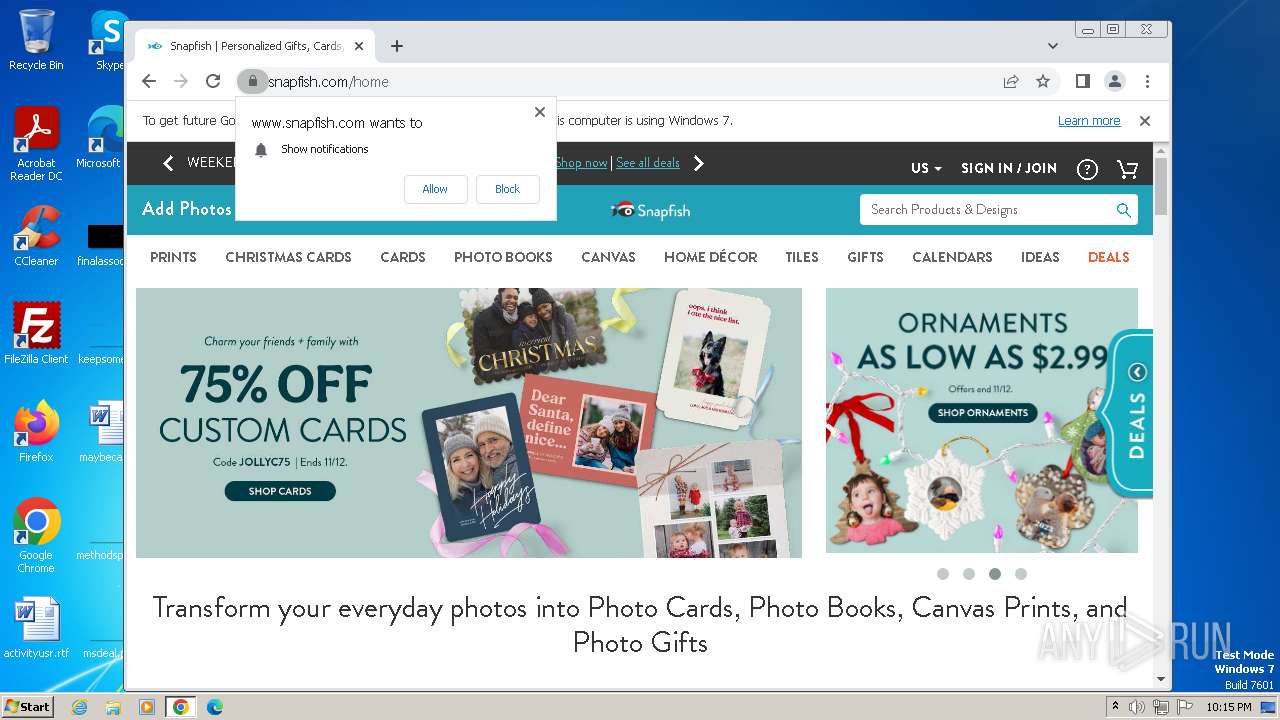The height and width of the screenshot is (720, 1280).
Task: Allow notifications from snapfish.com
Action: point(435,189)
